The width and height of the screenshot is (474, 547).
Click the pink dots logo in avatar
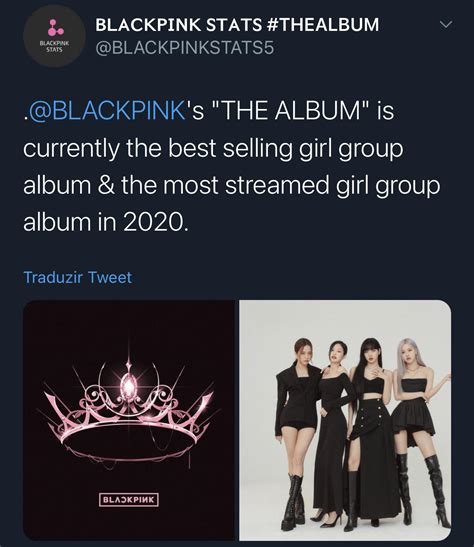tap(55, 28)
